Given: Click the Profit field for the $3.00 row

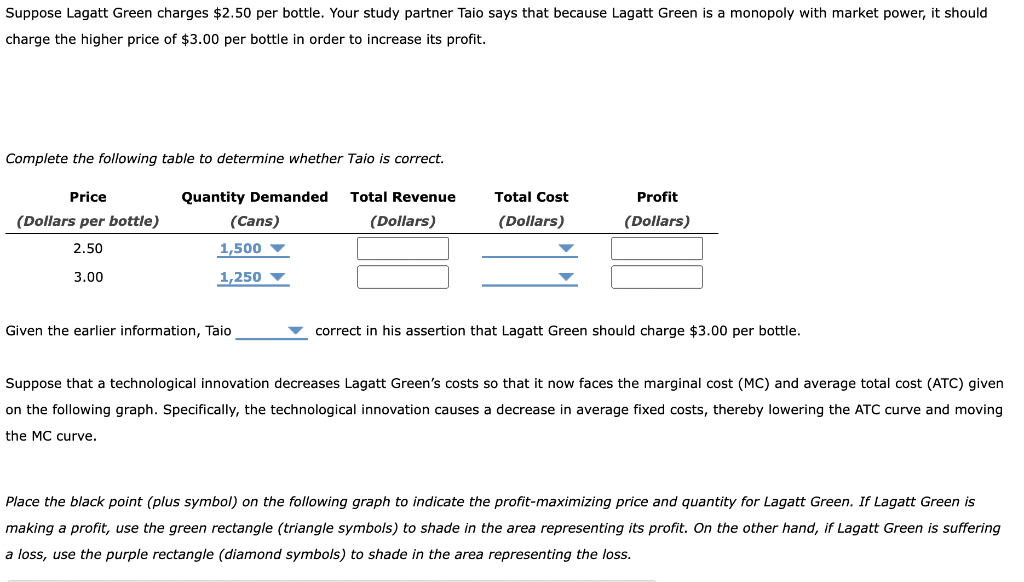Looking at the screenshot, I should pos(656,277).
